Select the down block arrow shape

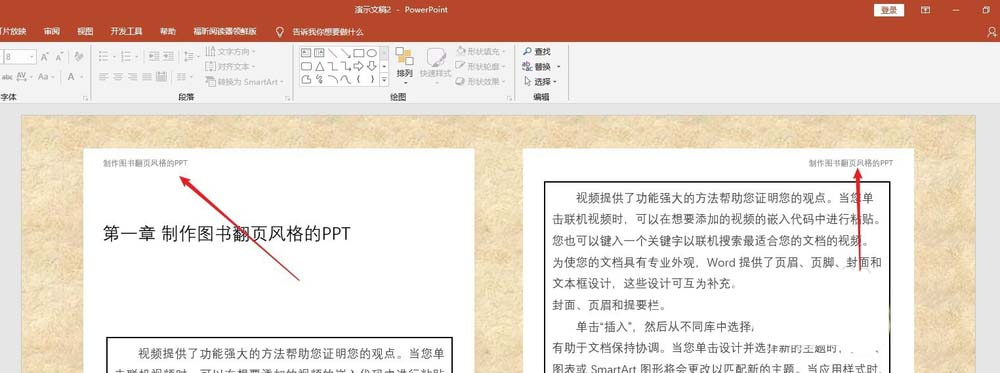(x=371, y=66)
